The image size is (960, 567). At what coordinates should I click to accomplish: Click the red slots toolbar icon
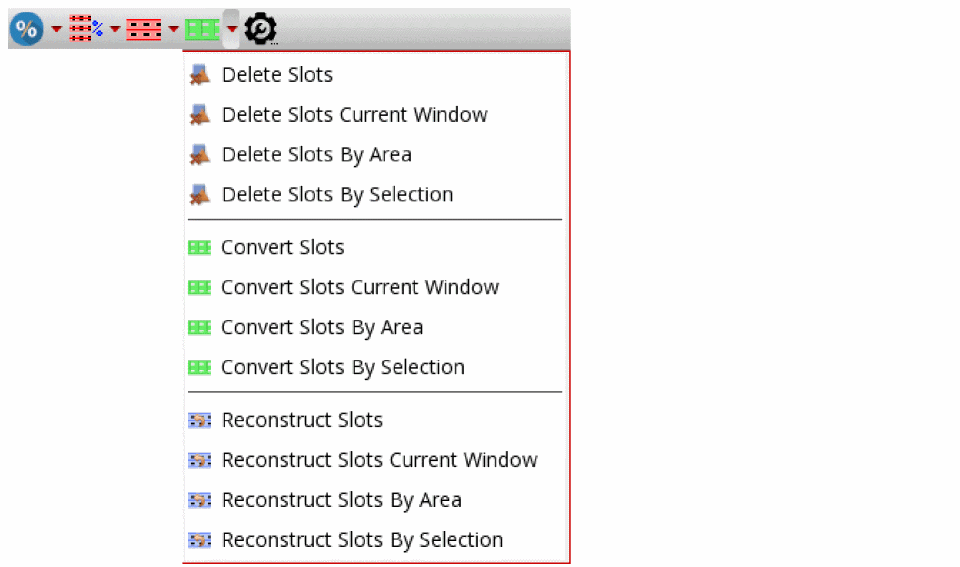(x=144, y=30)
